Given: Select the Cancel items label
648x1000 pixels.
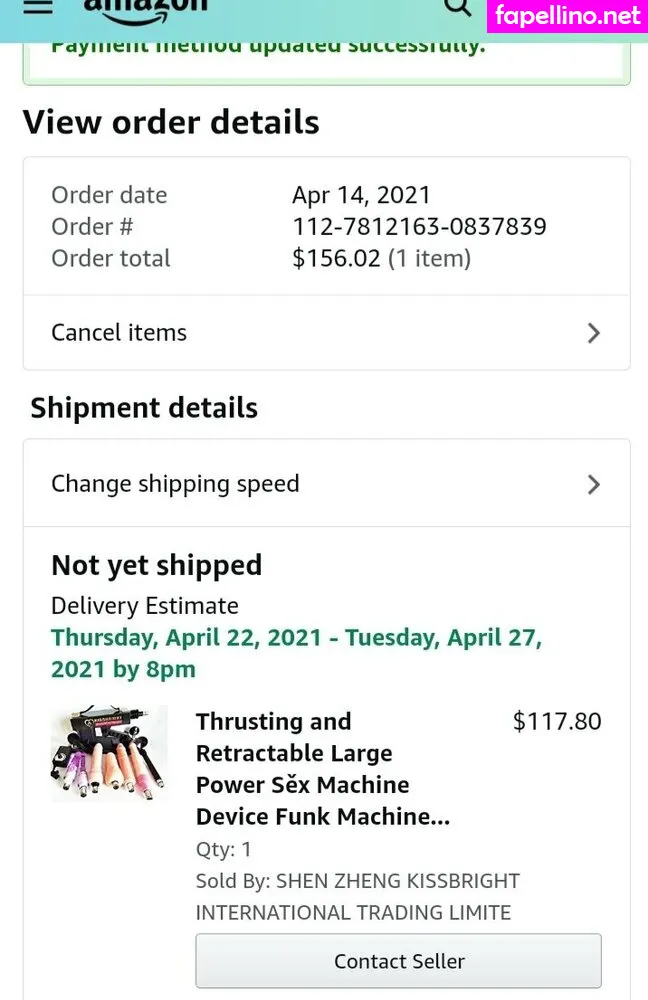Looking at the screenshot, I should tap(119, 333).
